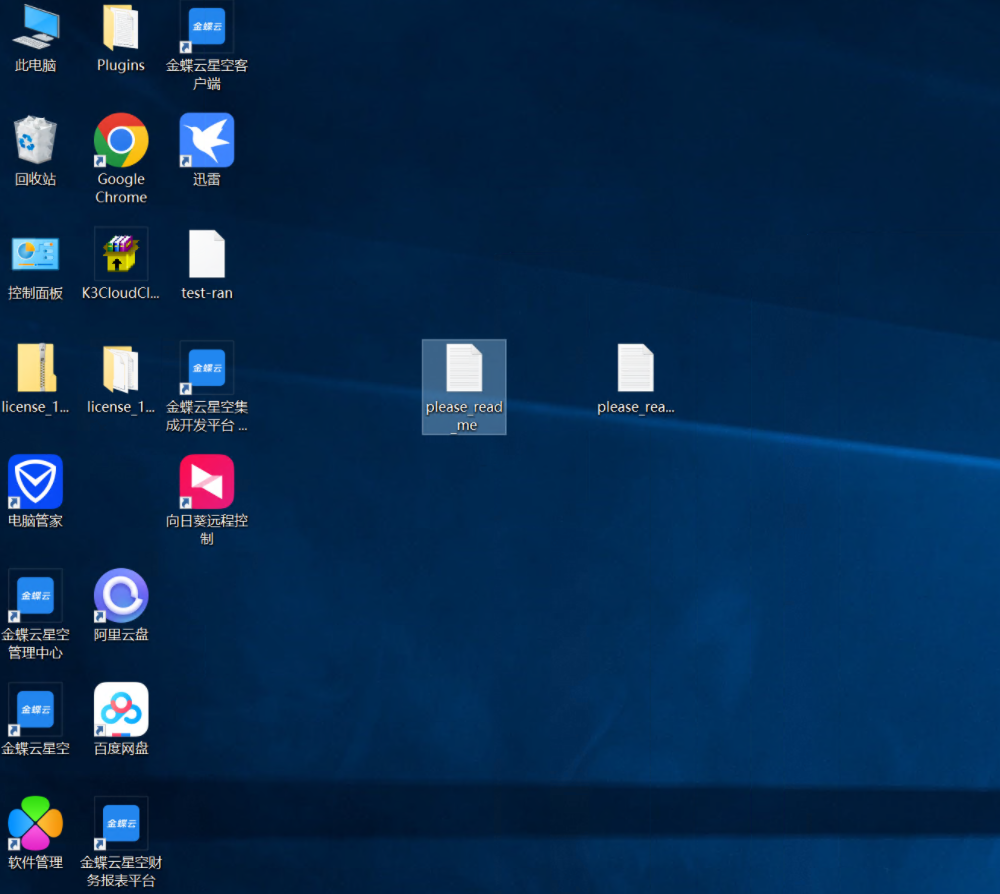Screen dimensions: 1000x894
Task: Select the 金蝶云星空集成开发平台 shortcut
Action: pyautogui.click(x=207, y=368)
